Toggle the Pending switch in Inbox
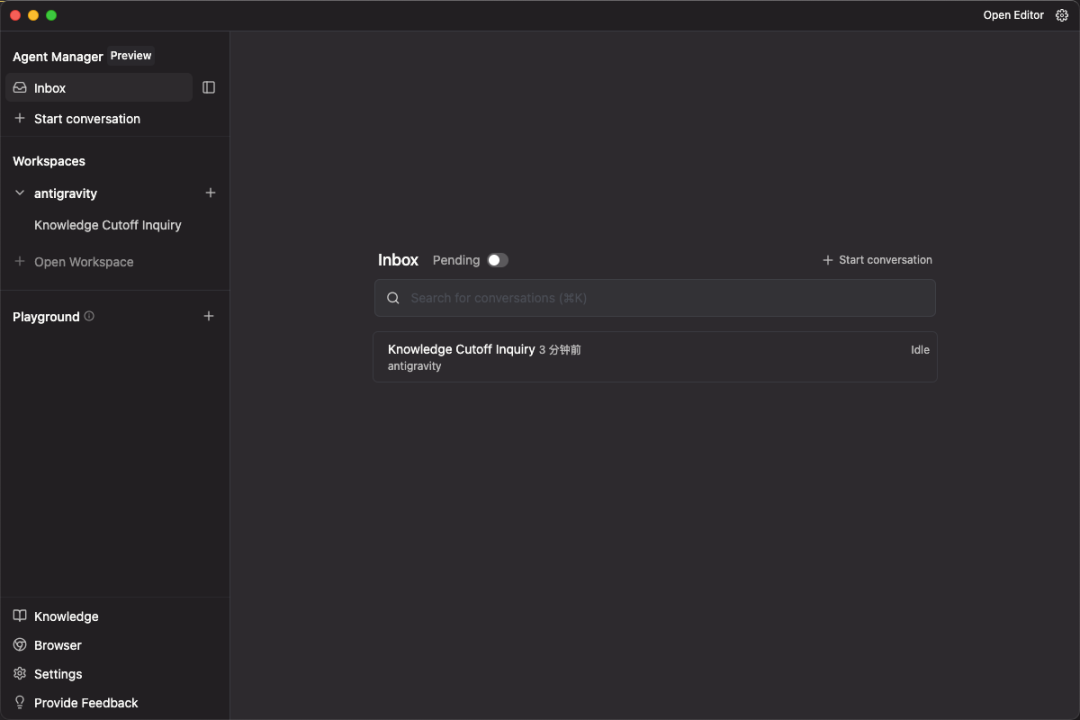The height and width of the screenshot is (720, 1080). [x=497, y=260]
